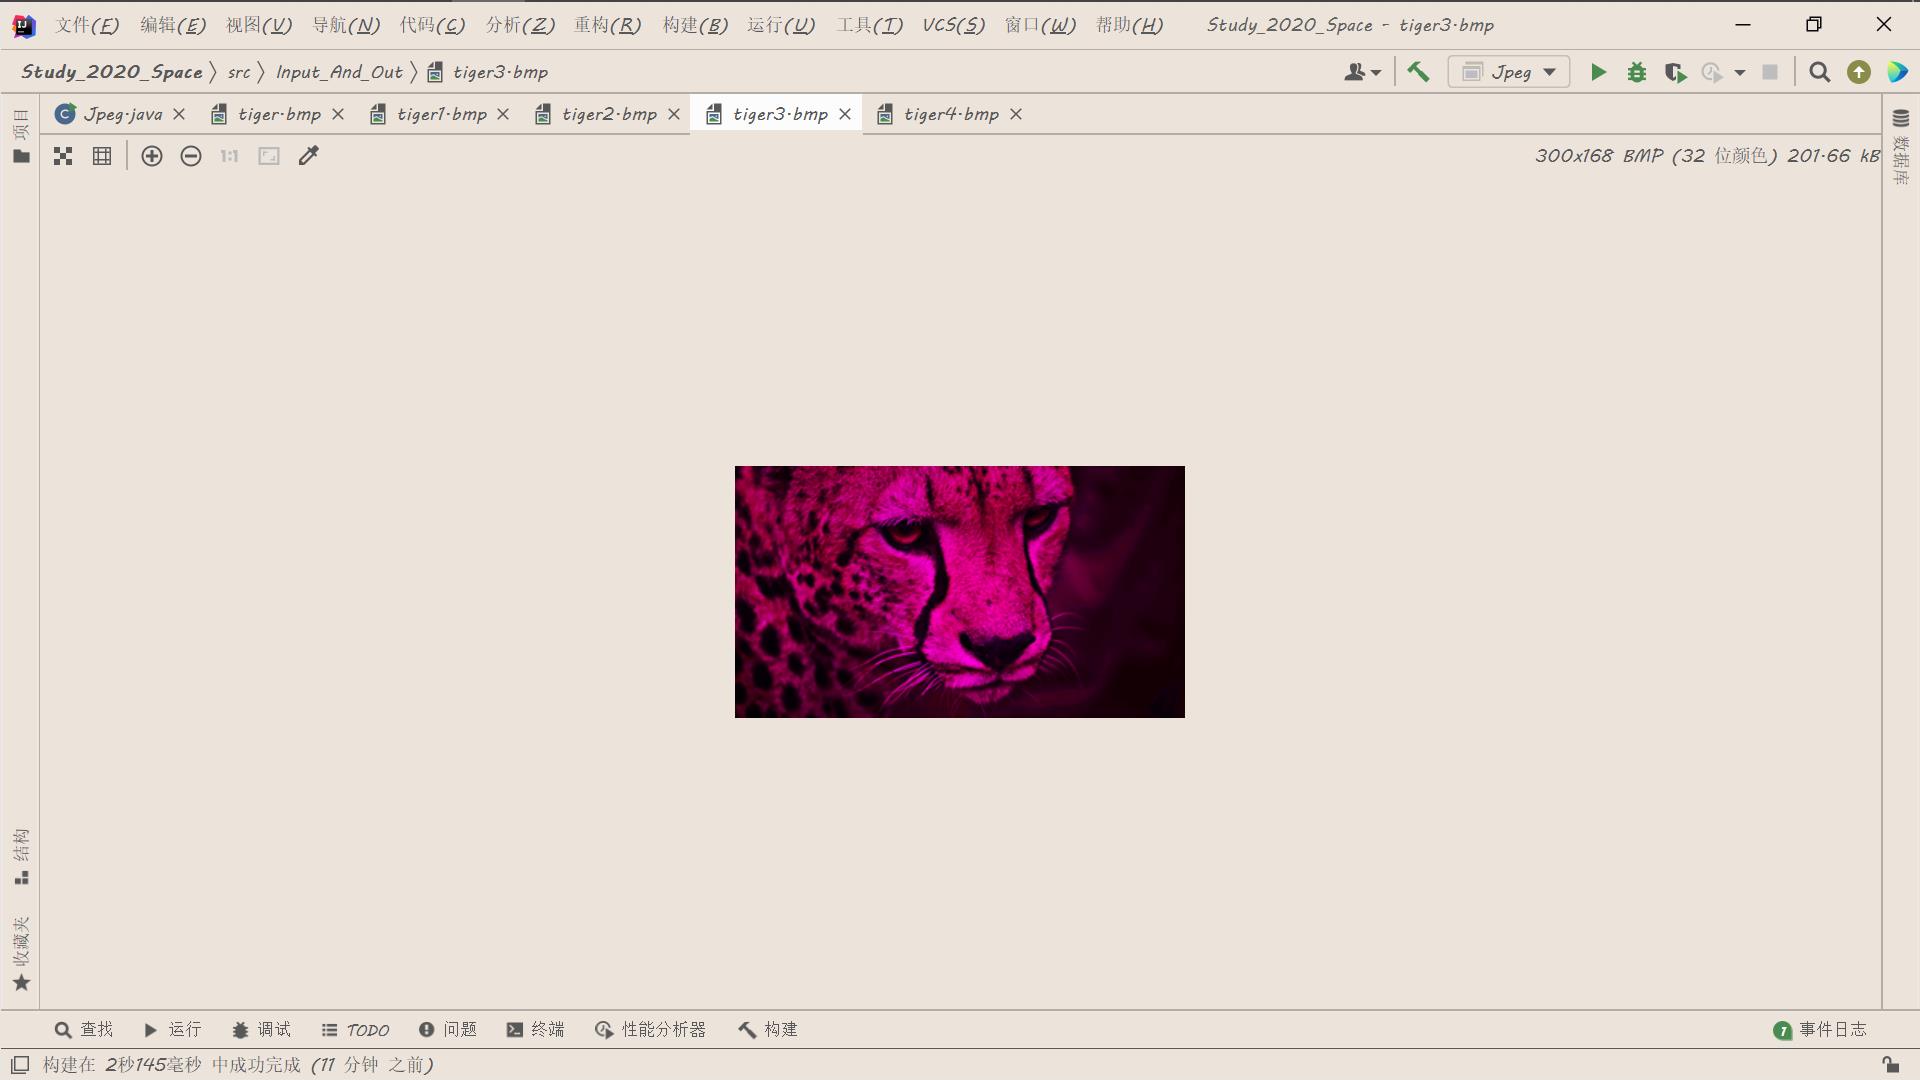Open the colorful plugin icon at toolbar end

point(1897,72)
